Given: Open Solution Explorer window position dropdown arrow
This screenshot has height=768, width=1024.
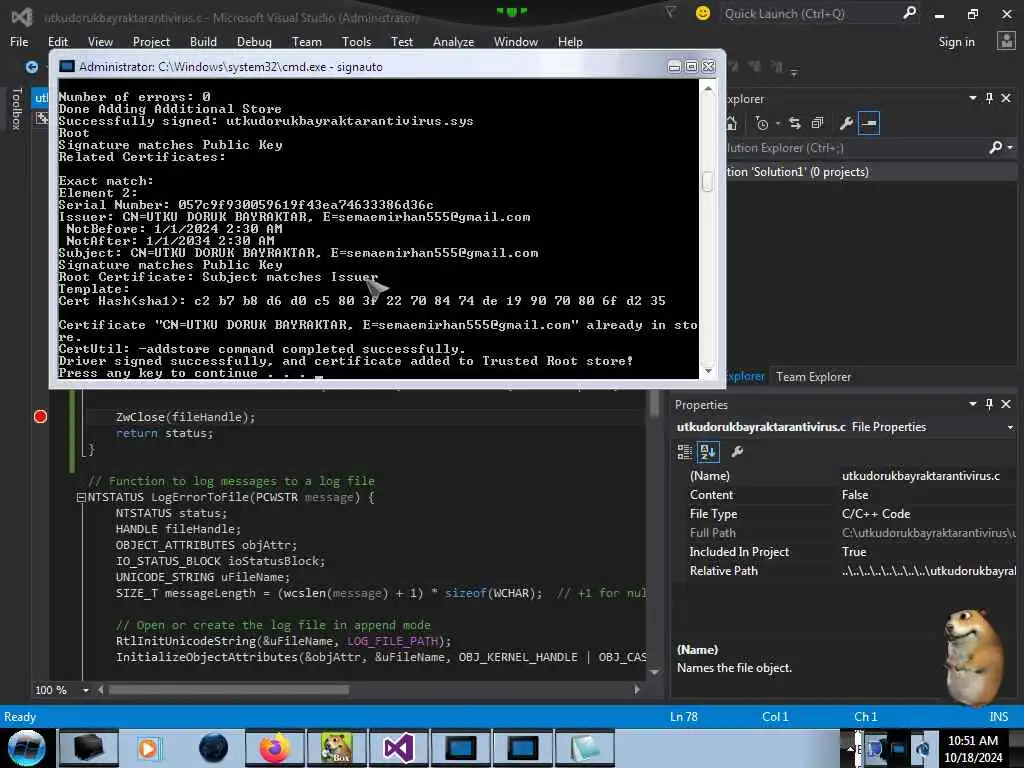Looking at the screenshot, I should click(x=972, y=98).
